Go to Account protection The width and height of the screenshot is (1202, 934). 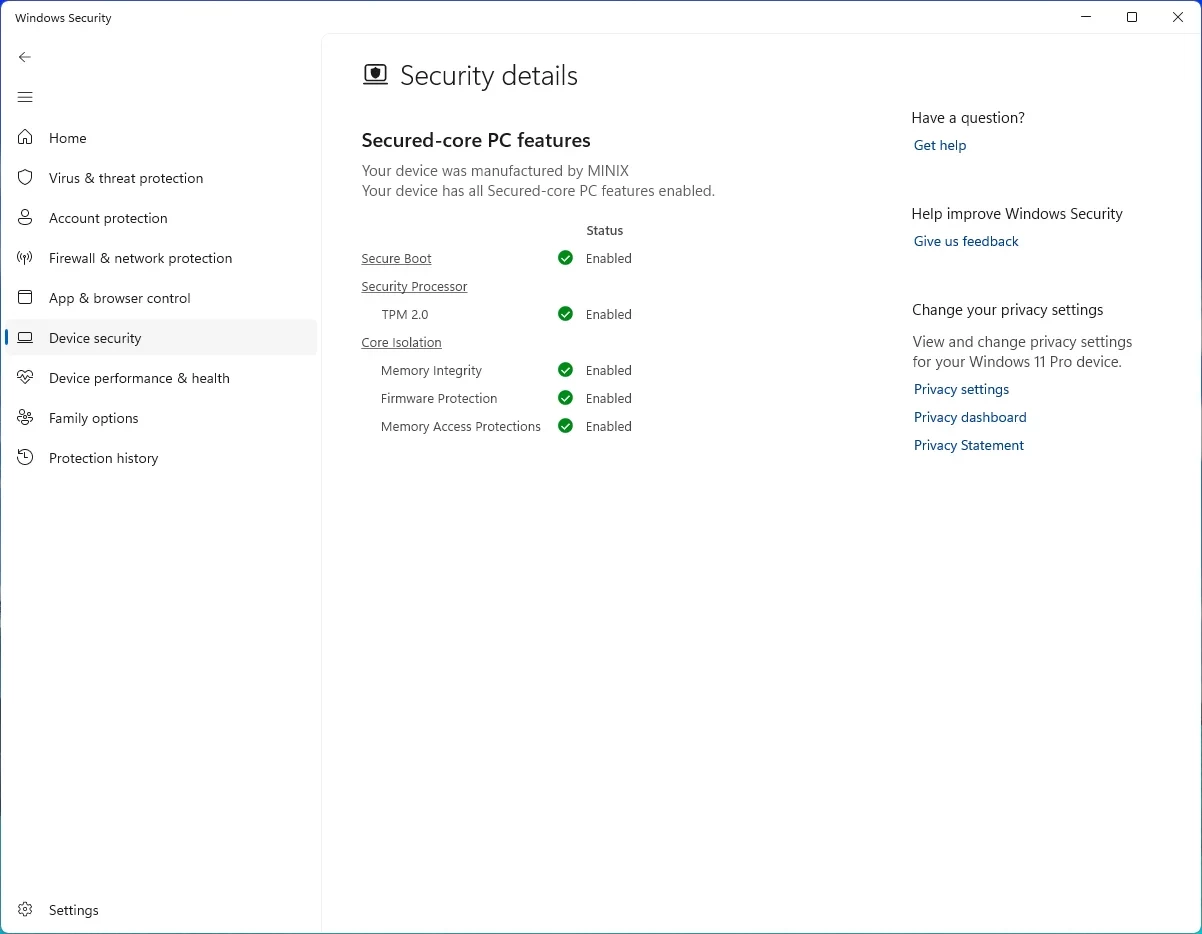[x=161, y=218]
